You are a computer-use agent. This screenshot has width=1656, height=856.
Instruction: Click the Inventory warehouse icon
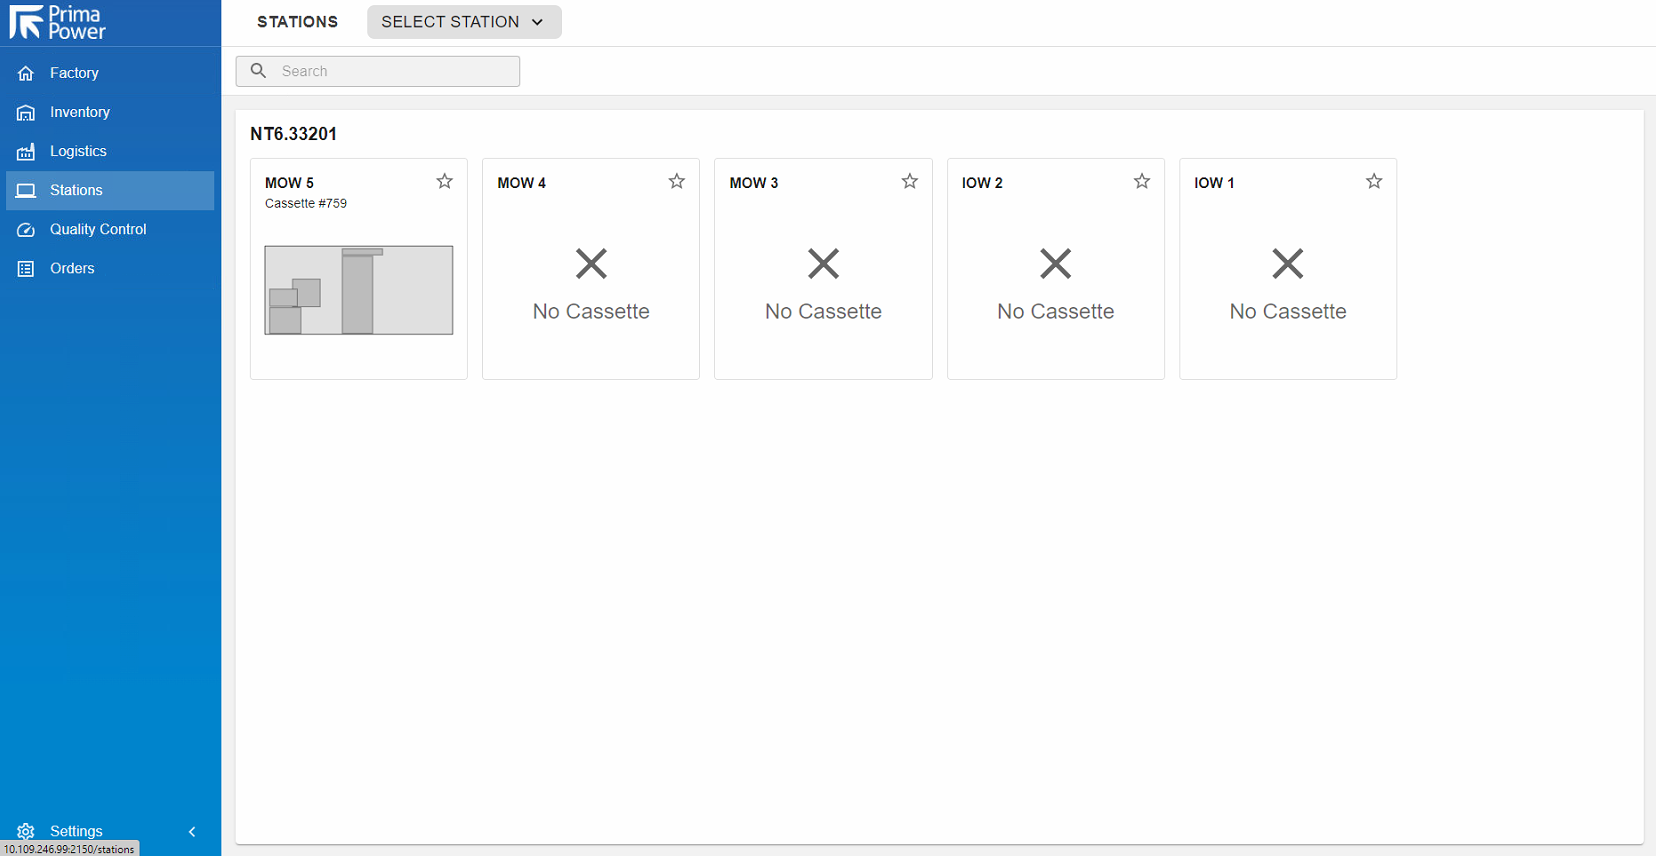26,112
